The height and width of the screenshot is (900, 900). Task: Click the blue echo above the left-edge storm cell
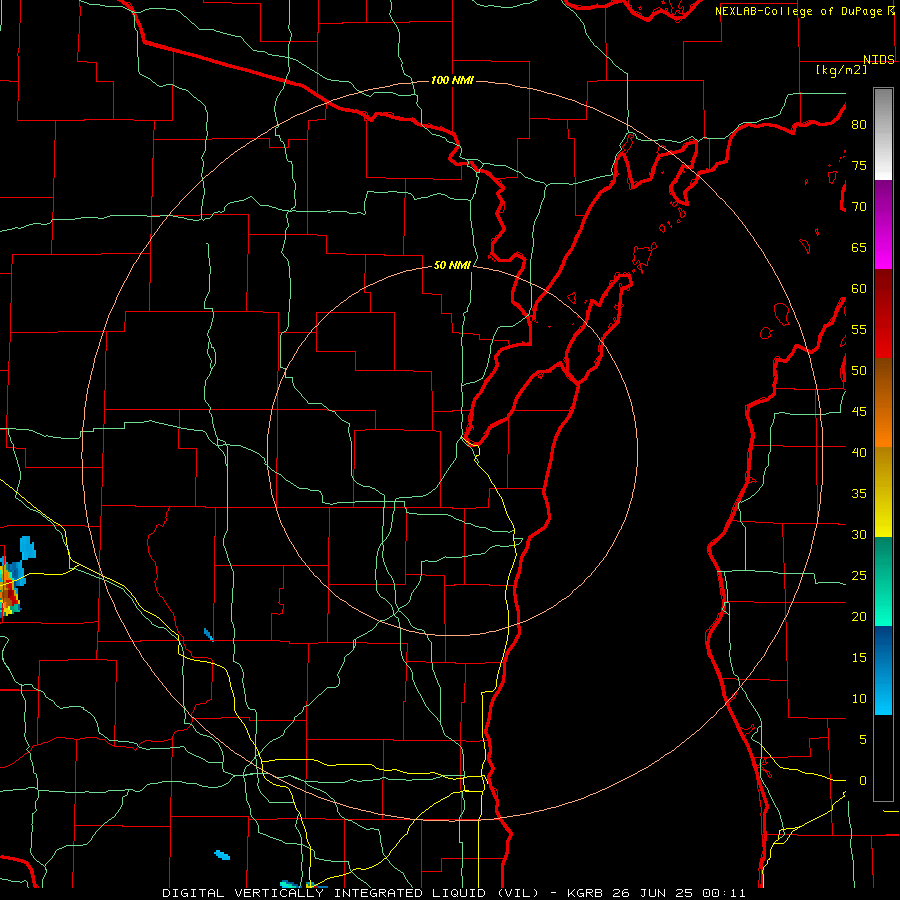pyautogui.click(x=28, y=548)
